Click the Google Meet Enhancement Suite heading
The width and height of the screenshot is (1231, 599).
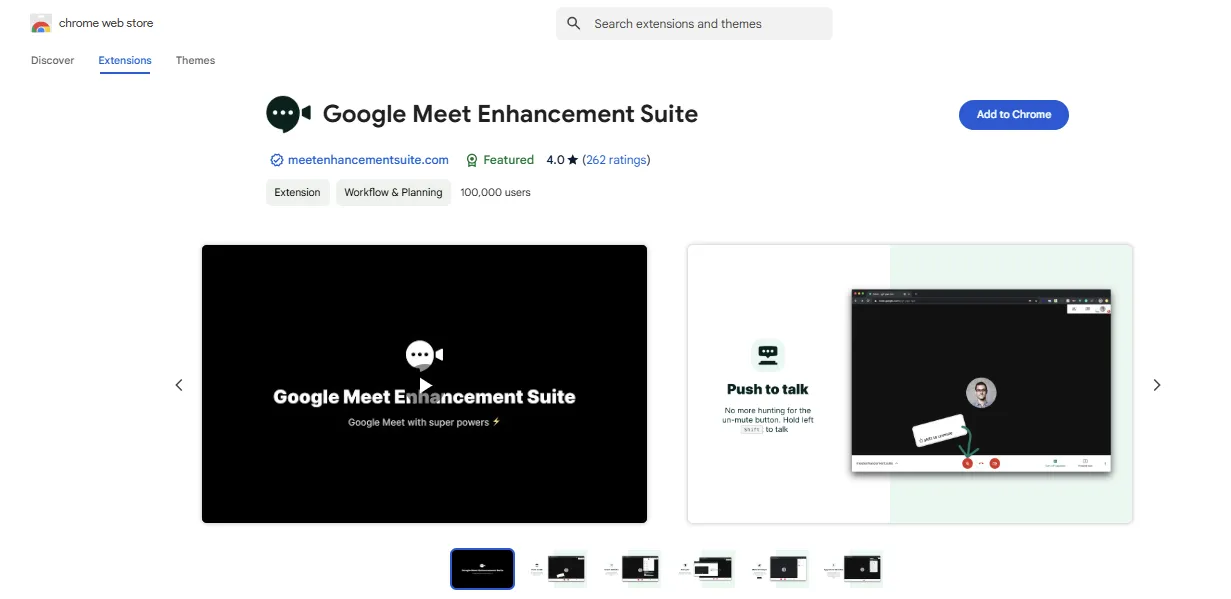point(510,114)
